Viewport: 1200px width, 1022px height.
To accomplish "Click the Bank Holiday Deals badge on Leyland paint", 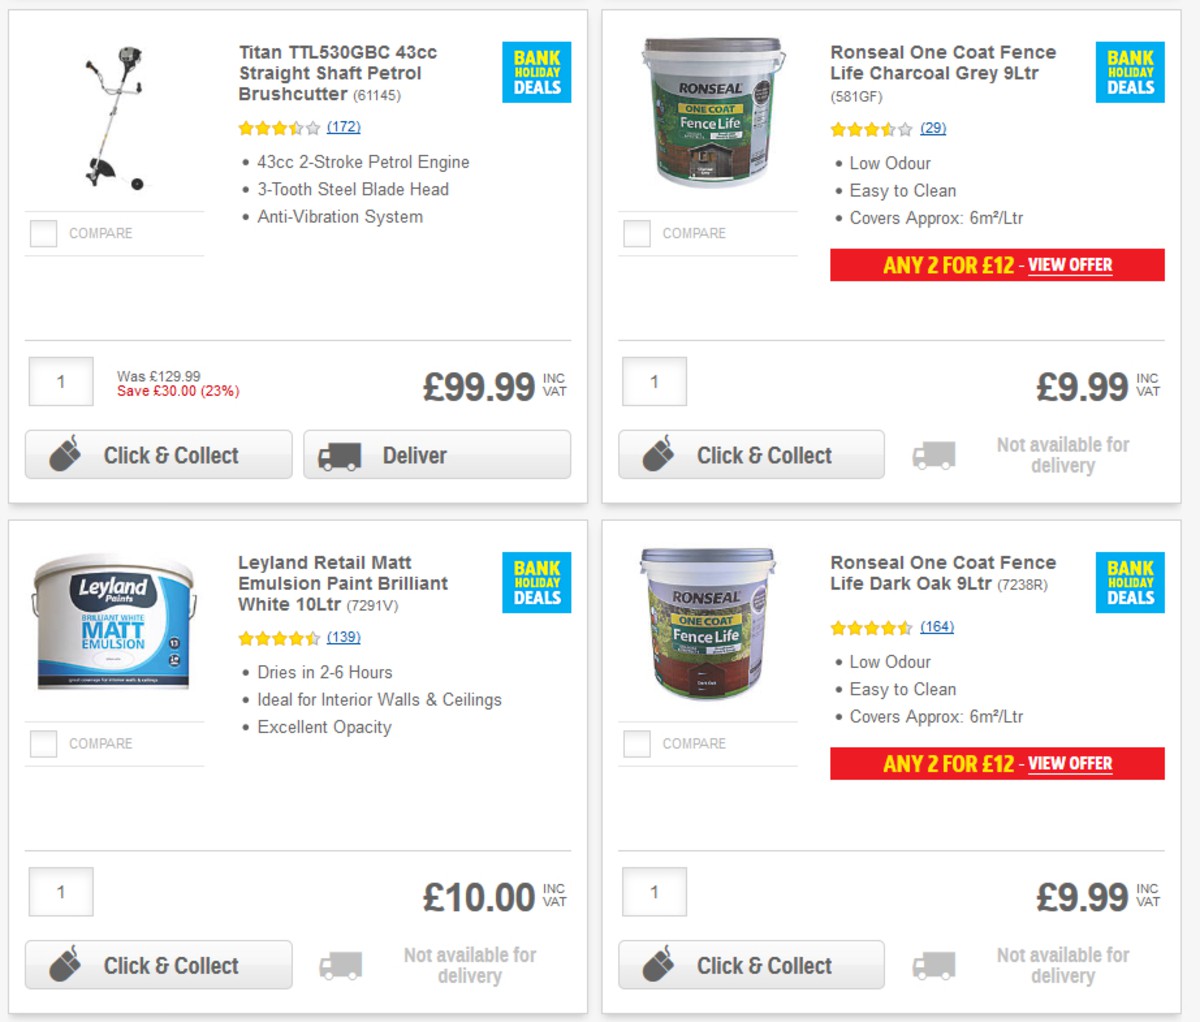I will 536,583.
